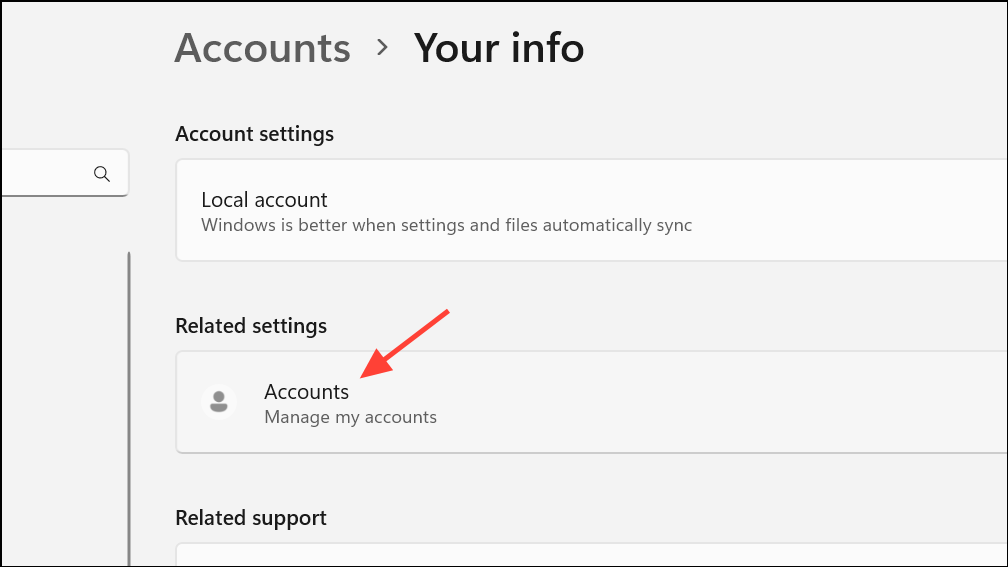The height and width of the screenshot is (567, 1008).
Task: Expand the card under Related support
Action: click(x=590, y=556)
